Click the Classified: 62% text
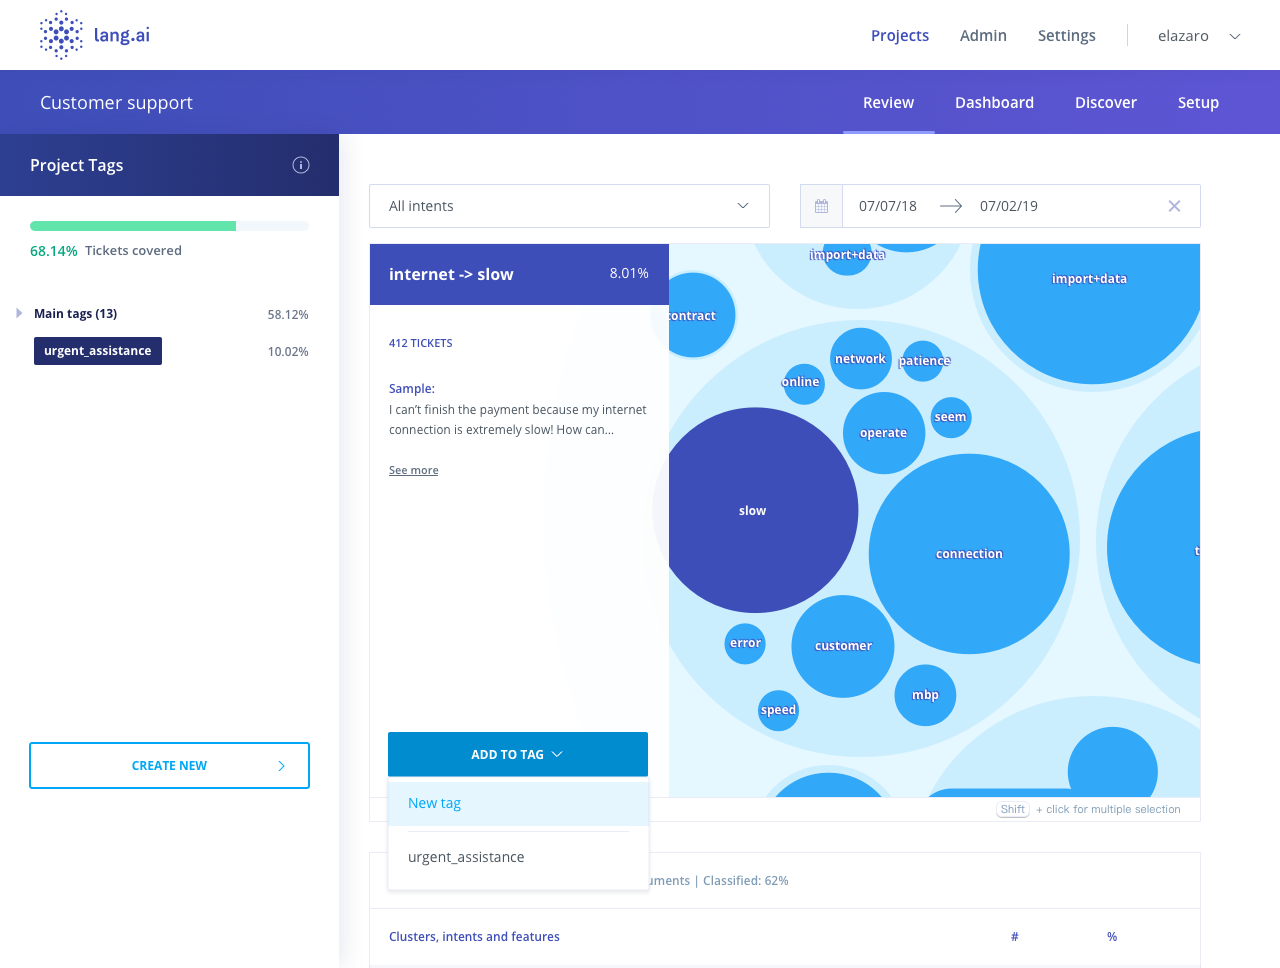Image resolution: width=1280 pixels, height=968 pixels. [746, 881]
